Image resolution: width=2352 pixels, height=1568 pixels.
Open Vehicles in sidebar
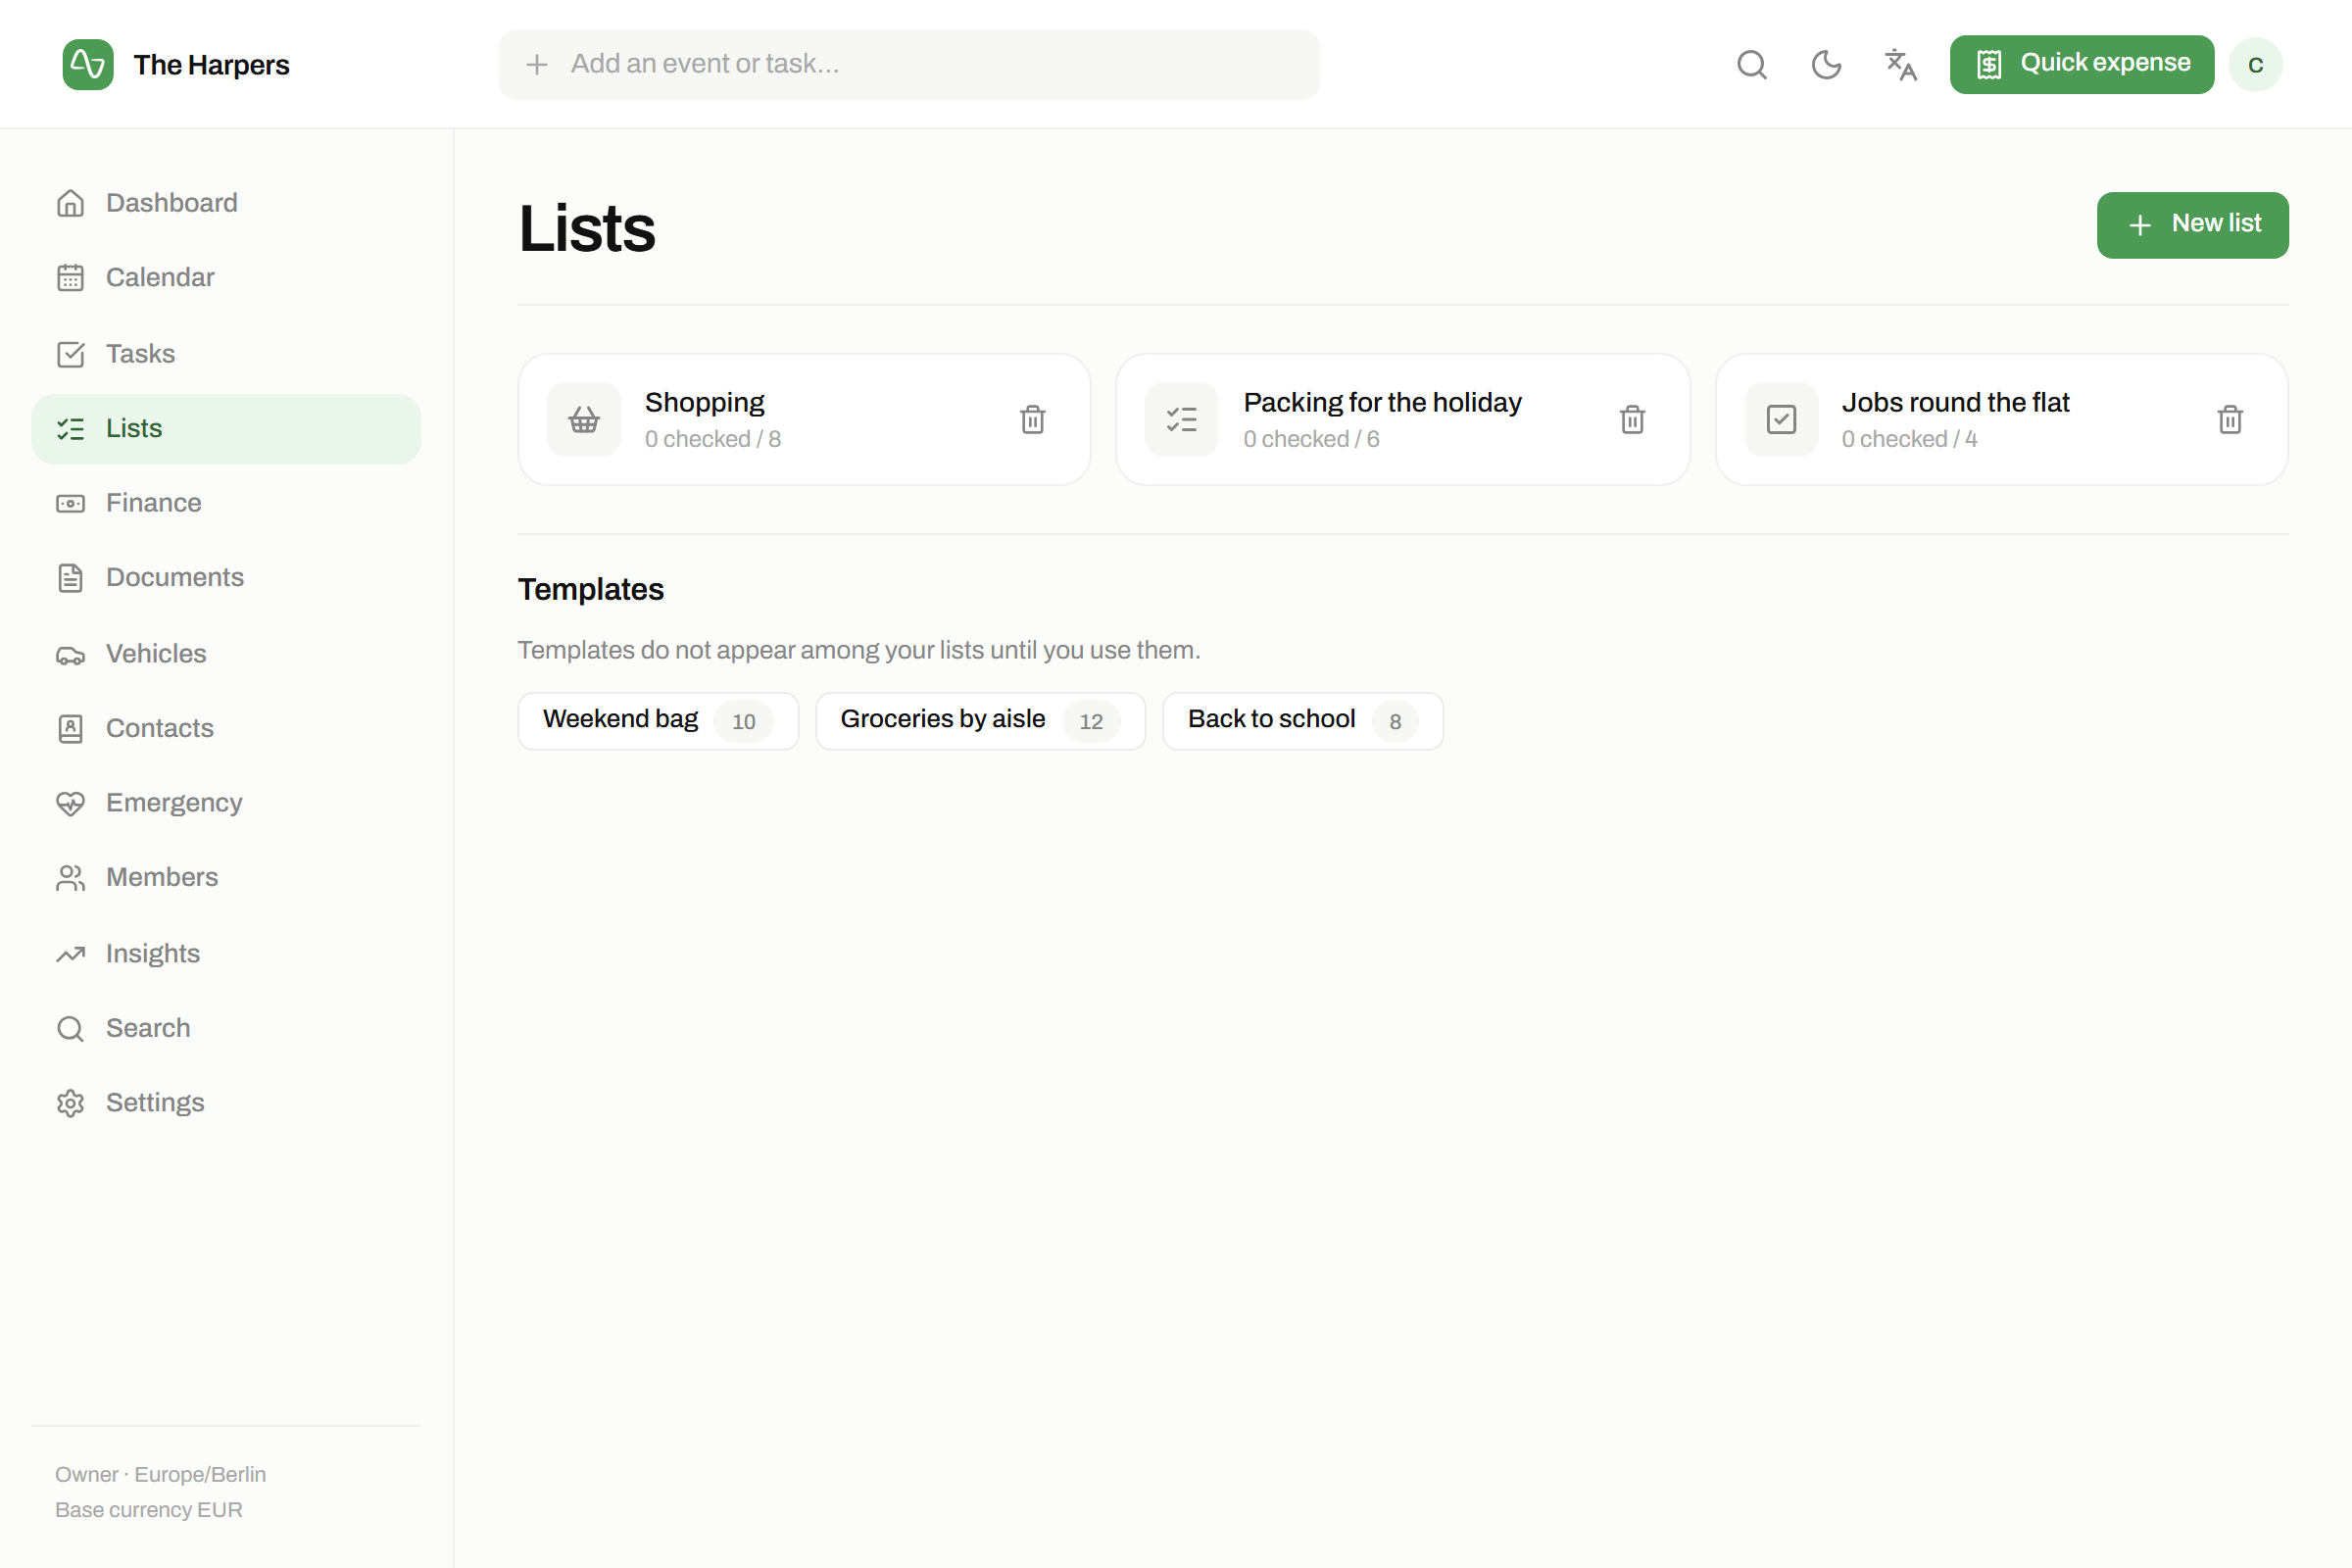[226, 654]
